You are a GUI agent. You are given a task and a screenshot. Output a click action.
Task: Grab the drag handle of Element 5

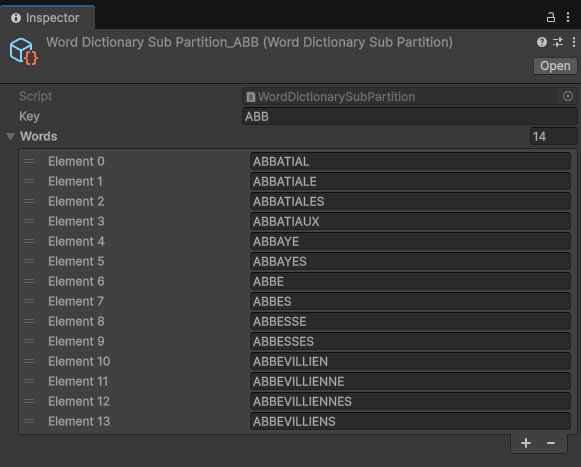tap(29, 261)
